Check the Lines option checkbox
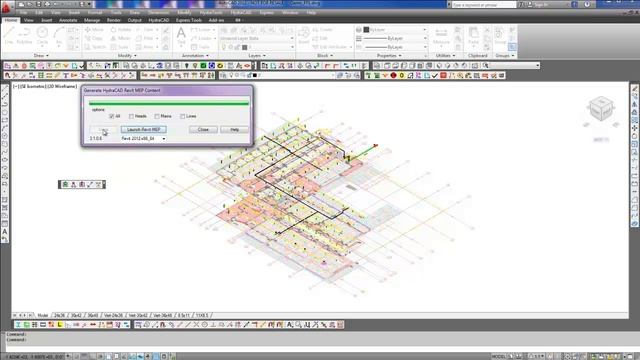The width and height of the screenshot is (640, 360). point(182,116)
